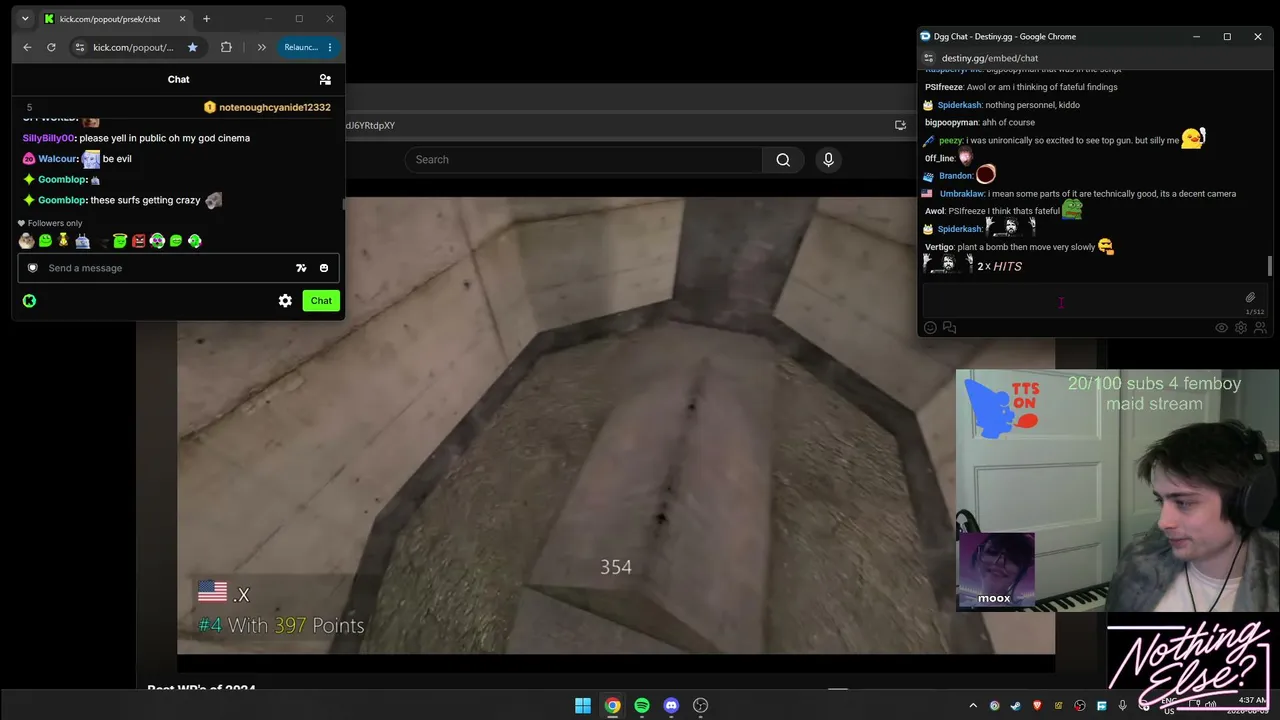Open SillyBilly00's Kick chat profile

click(x=48, y=138)
